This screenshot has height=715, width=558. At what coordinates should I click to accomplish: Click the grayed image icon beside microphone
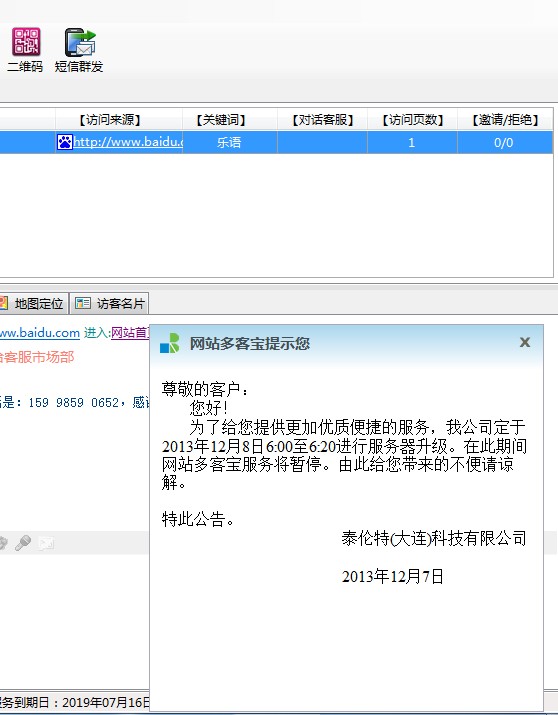(46, 543)
